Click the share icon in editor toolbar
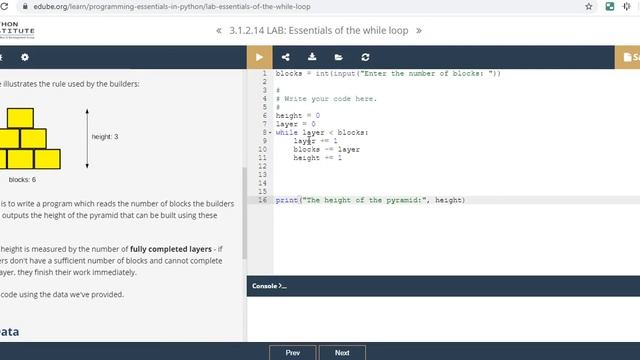This screenshot has width=640, height=360. click(286, 57)
